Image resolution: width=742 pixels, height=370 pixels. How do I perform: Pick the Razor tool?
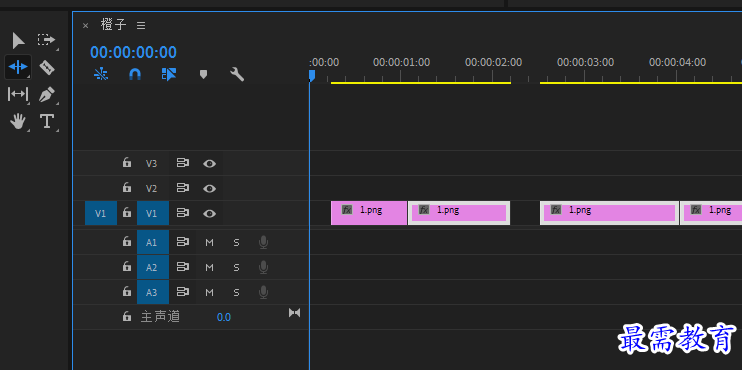pos(46,68)
